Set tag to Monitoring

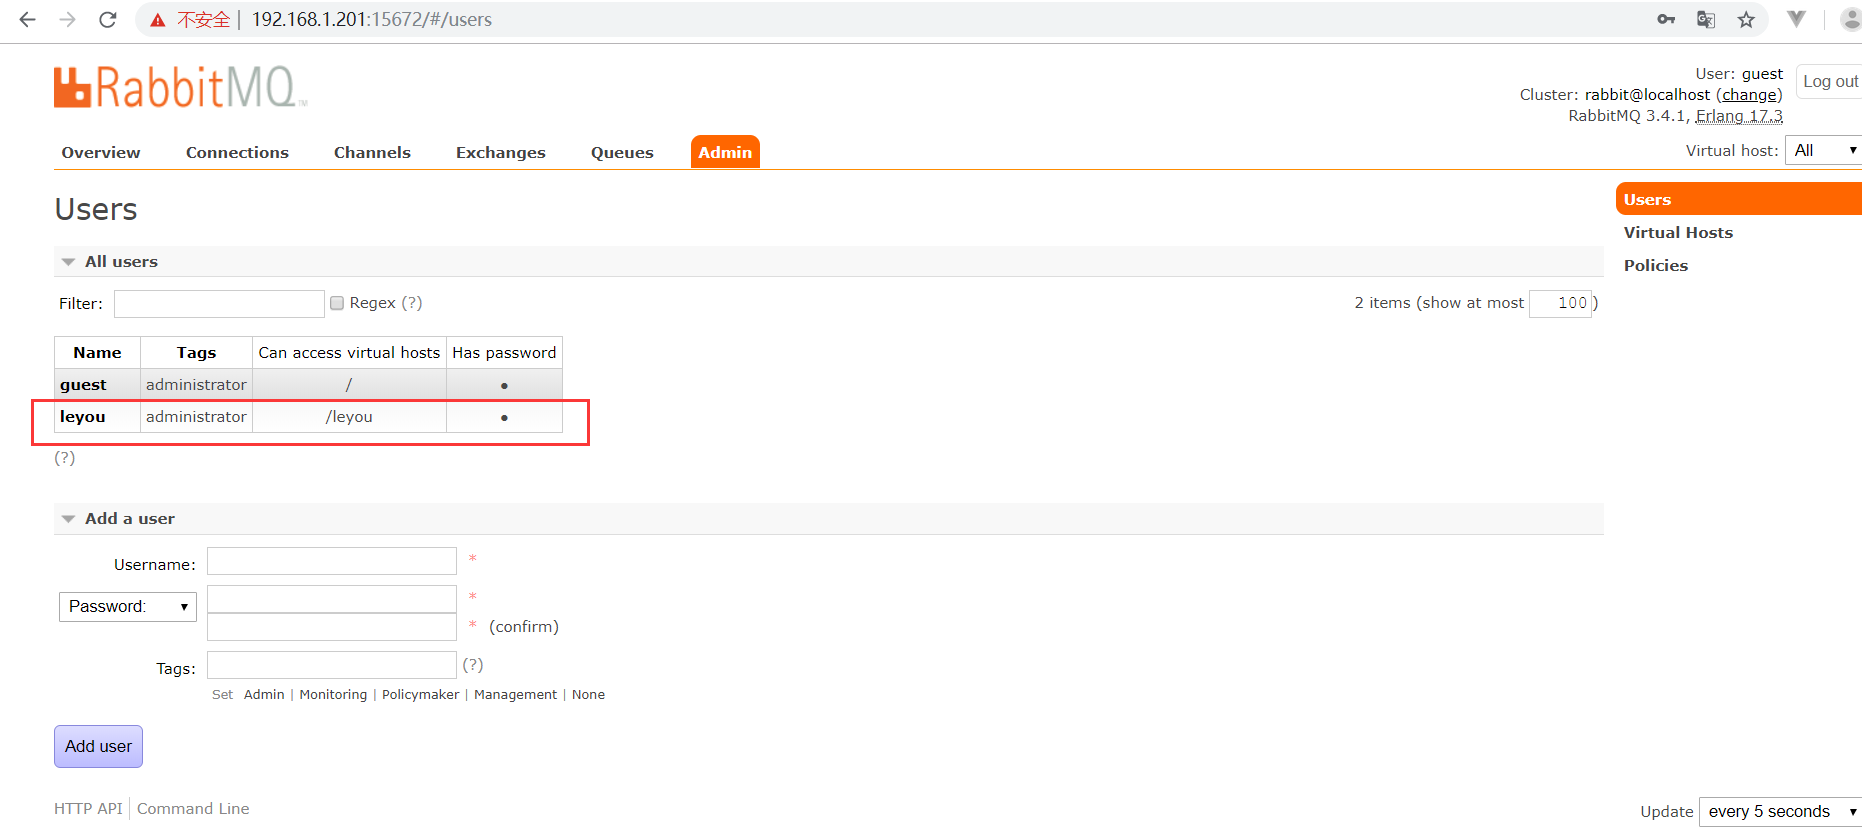[333, 694]
